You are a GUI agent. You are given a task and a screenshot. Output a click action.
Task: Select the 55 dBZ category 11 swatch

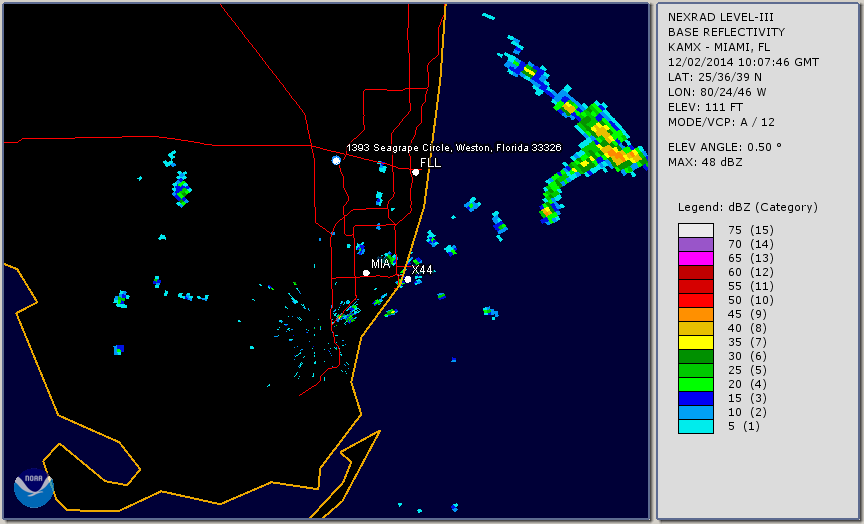[696, 287]
